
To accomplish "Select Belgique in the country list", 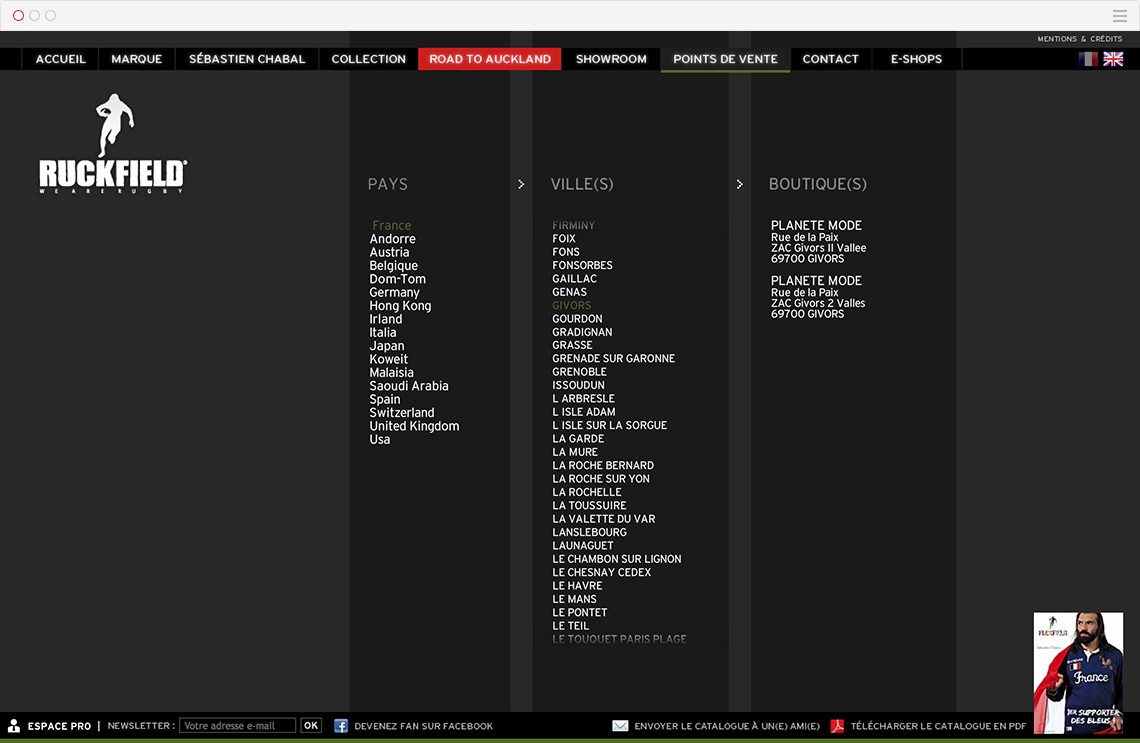I will 393,266.
